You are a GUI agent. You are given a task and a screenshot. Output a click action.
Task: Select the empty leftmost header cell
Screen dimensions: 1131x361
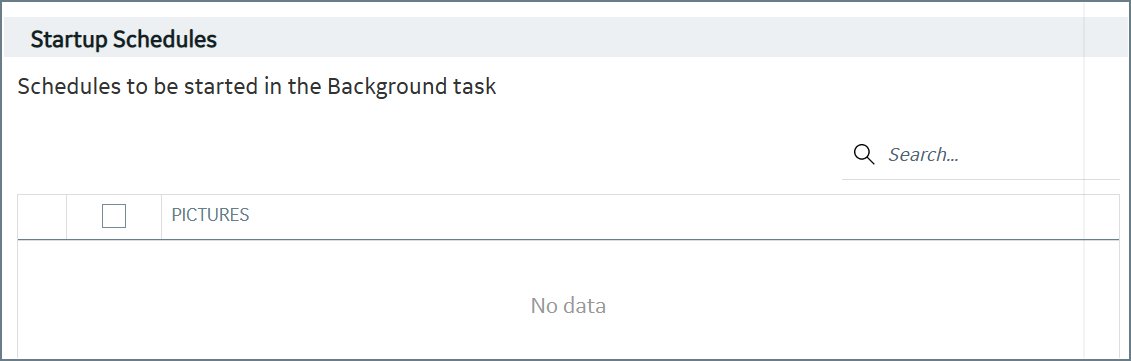[42, 216]
